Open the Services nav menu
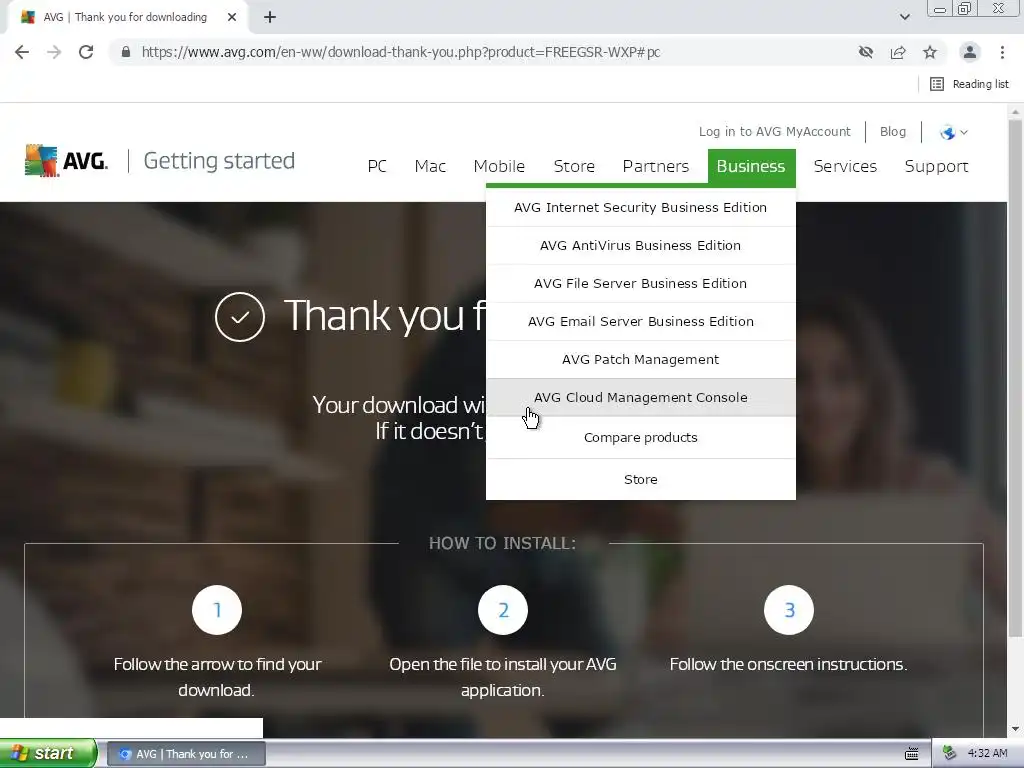1024x768 pixels. coord(845,167)
